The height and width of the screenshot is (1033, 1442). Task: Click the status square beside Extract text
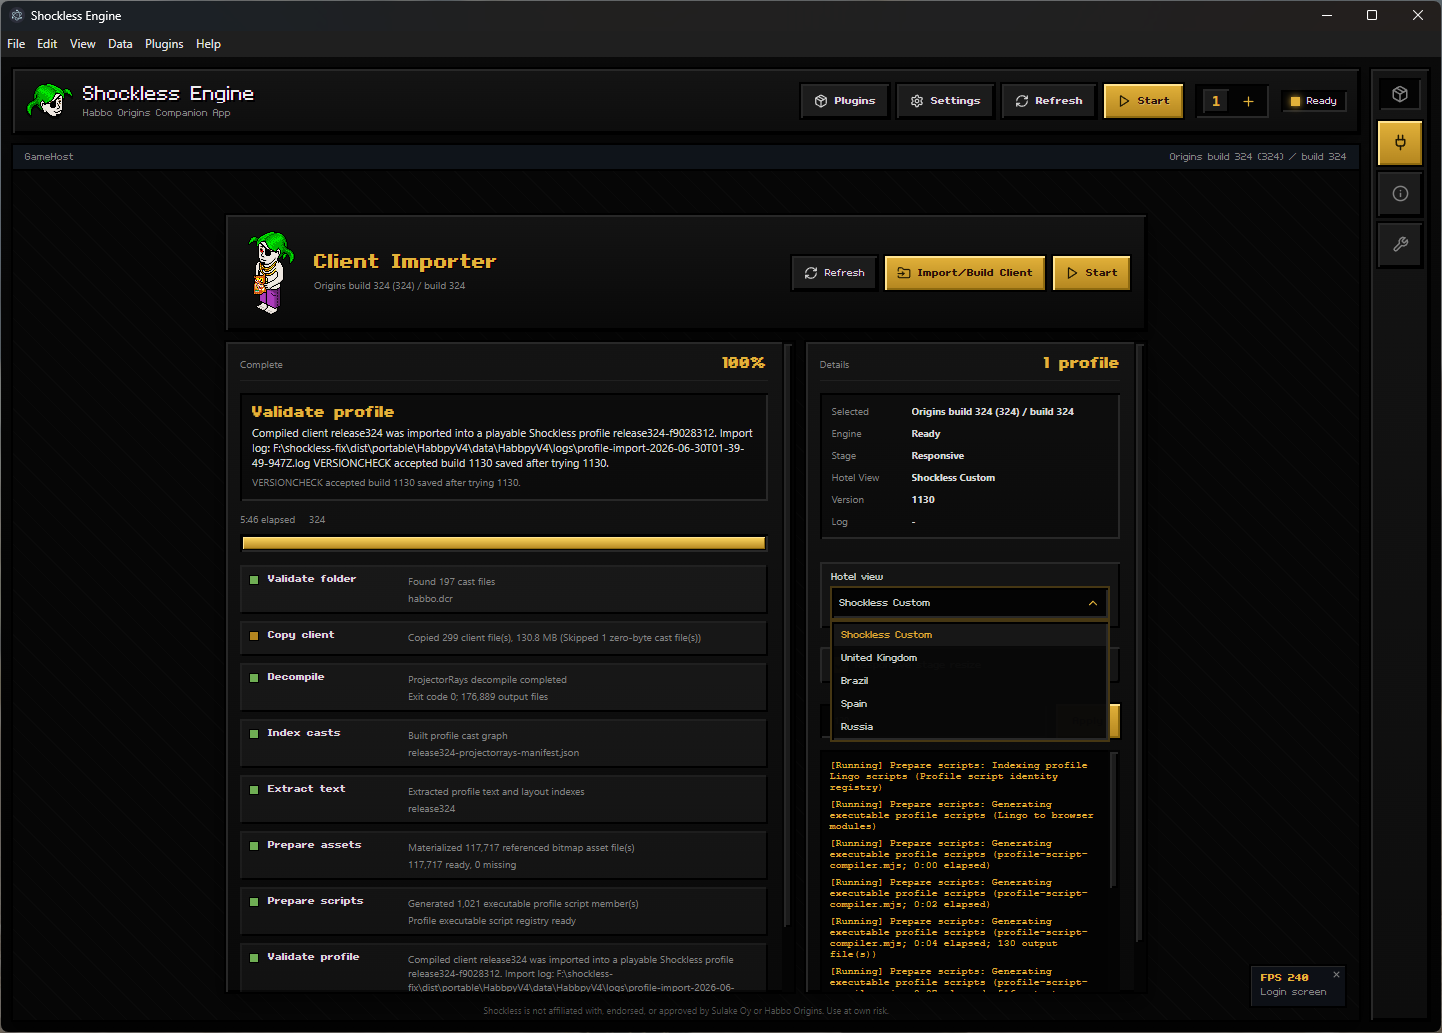254,790
